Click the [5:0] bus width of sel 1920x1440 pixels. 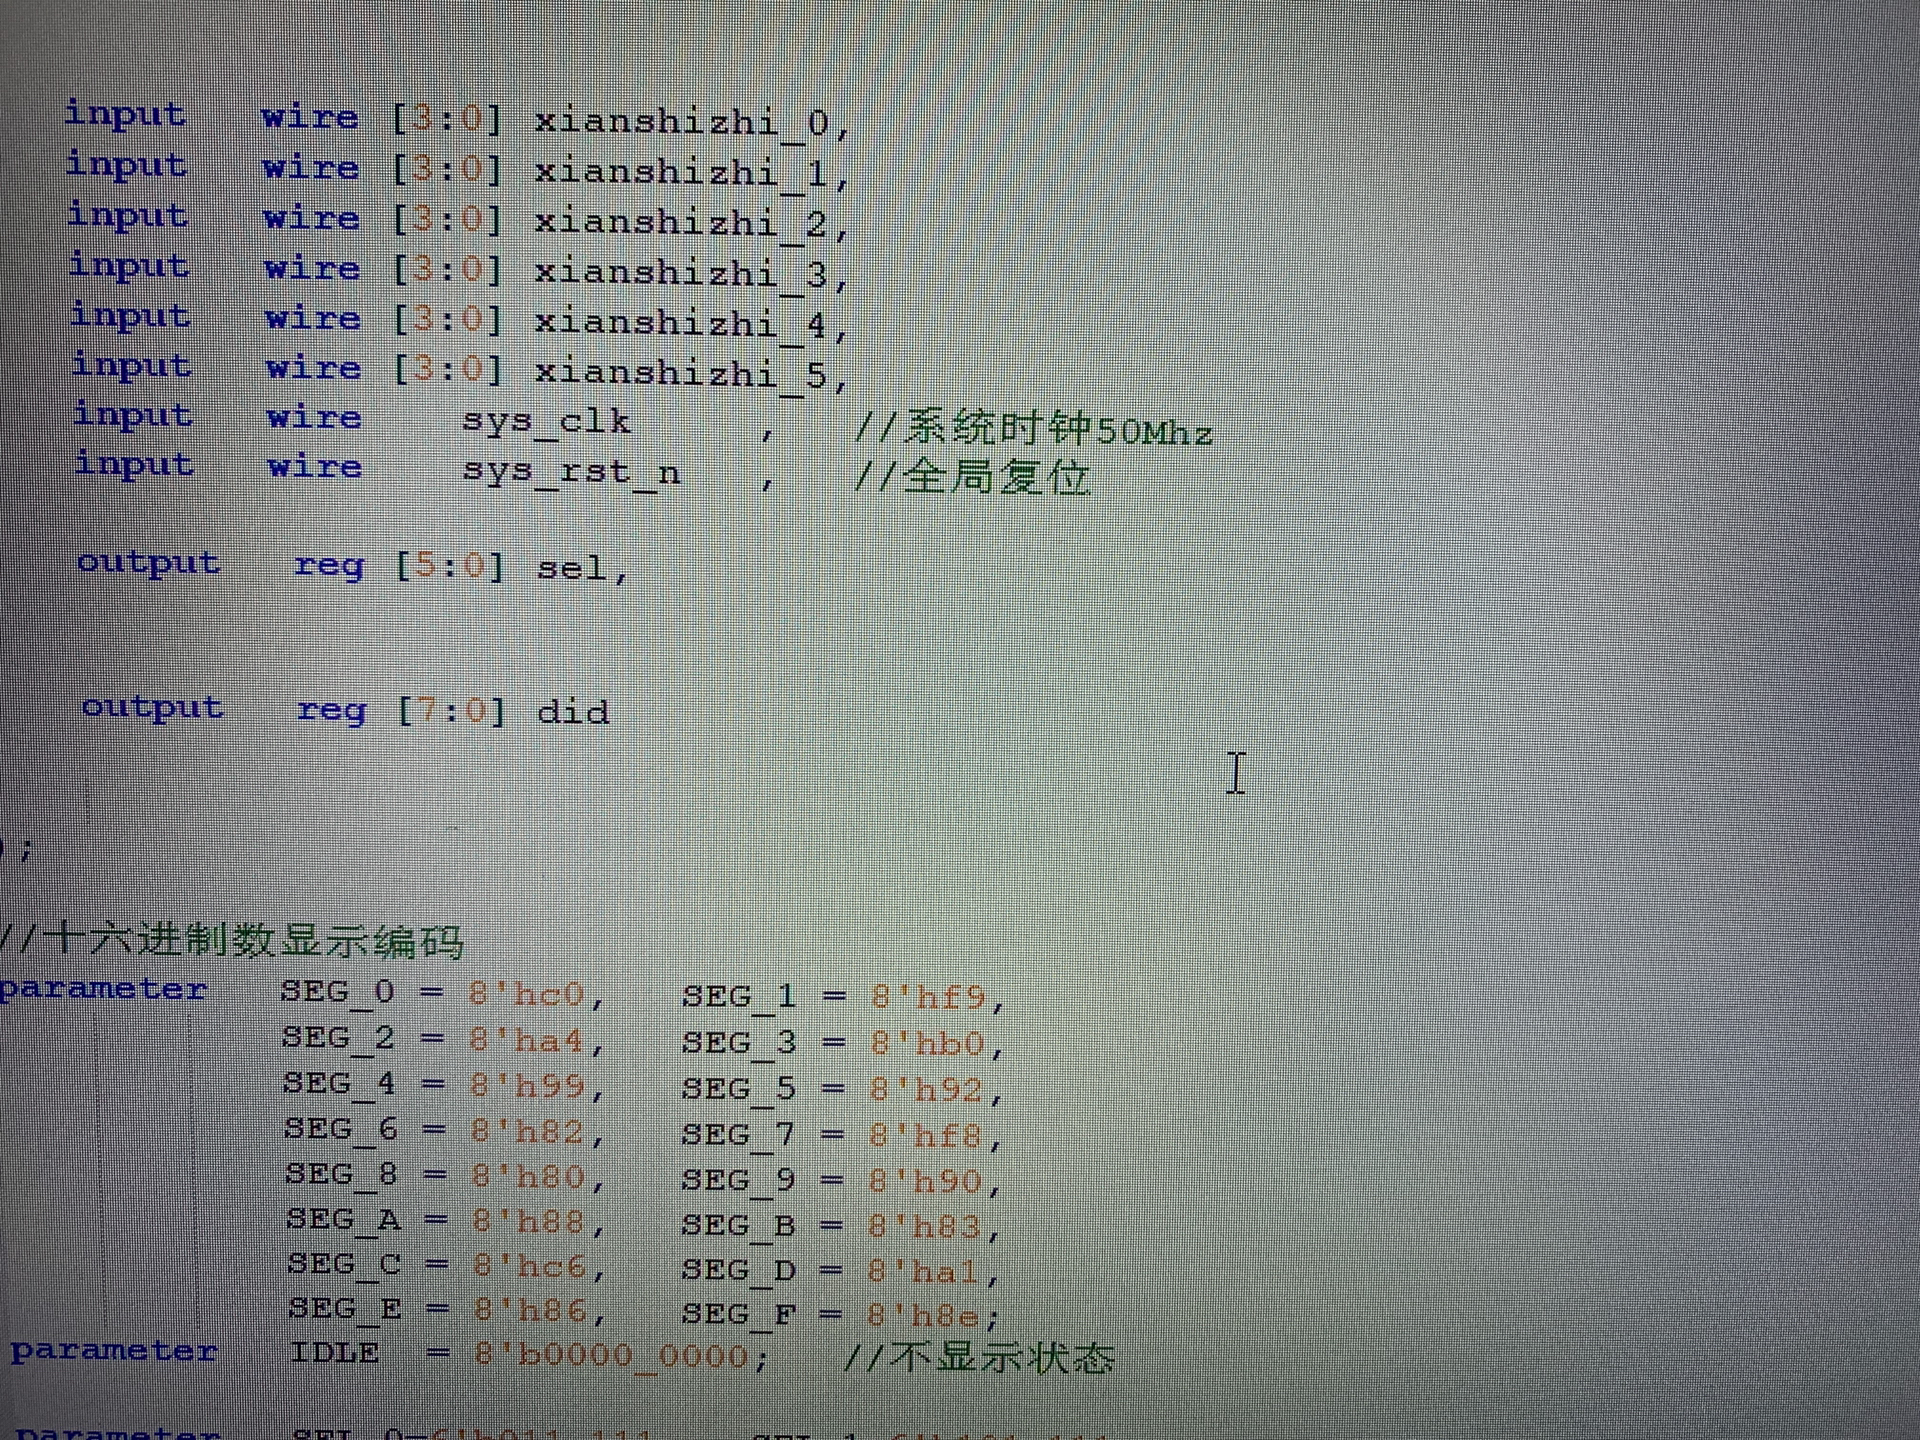450,566
